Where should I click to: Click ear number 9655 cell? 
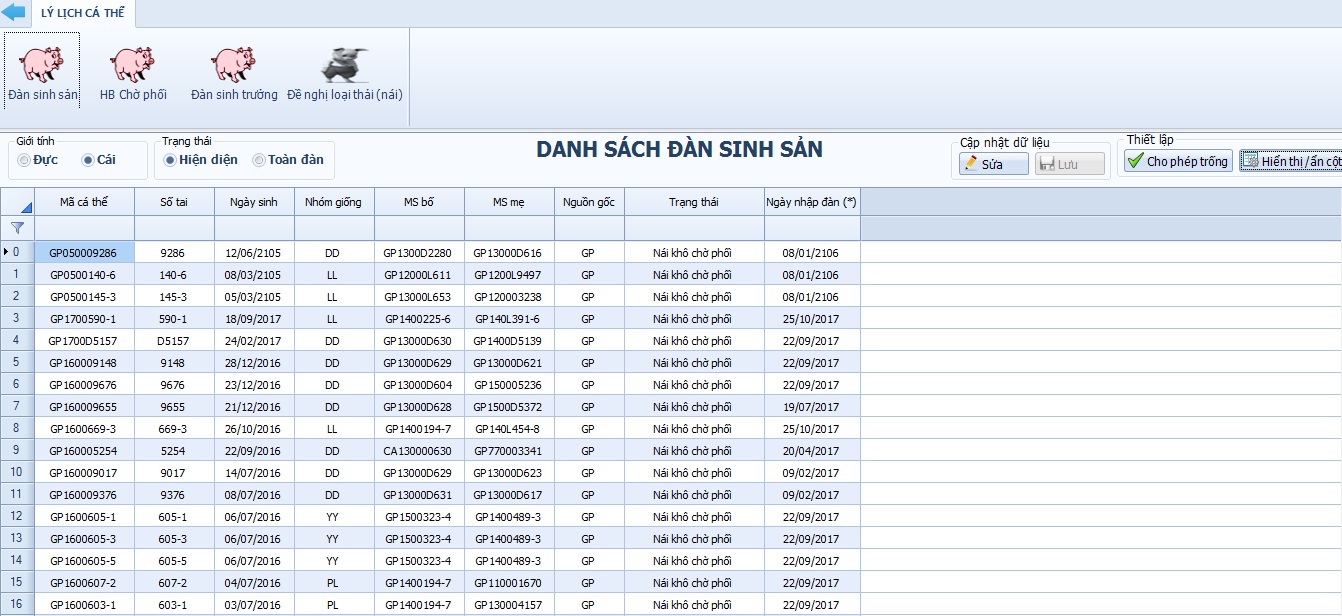point(174,407)
